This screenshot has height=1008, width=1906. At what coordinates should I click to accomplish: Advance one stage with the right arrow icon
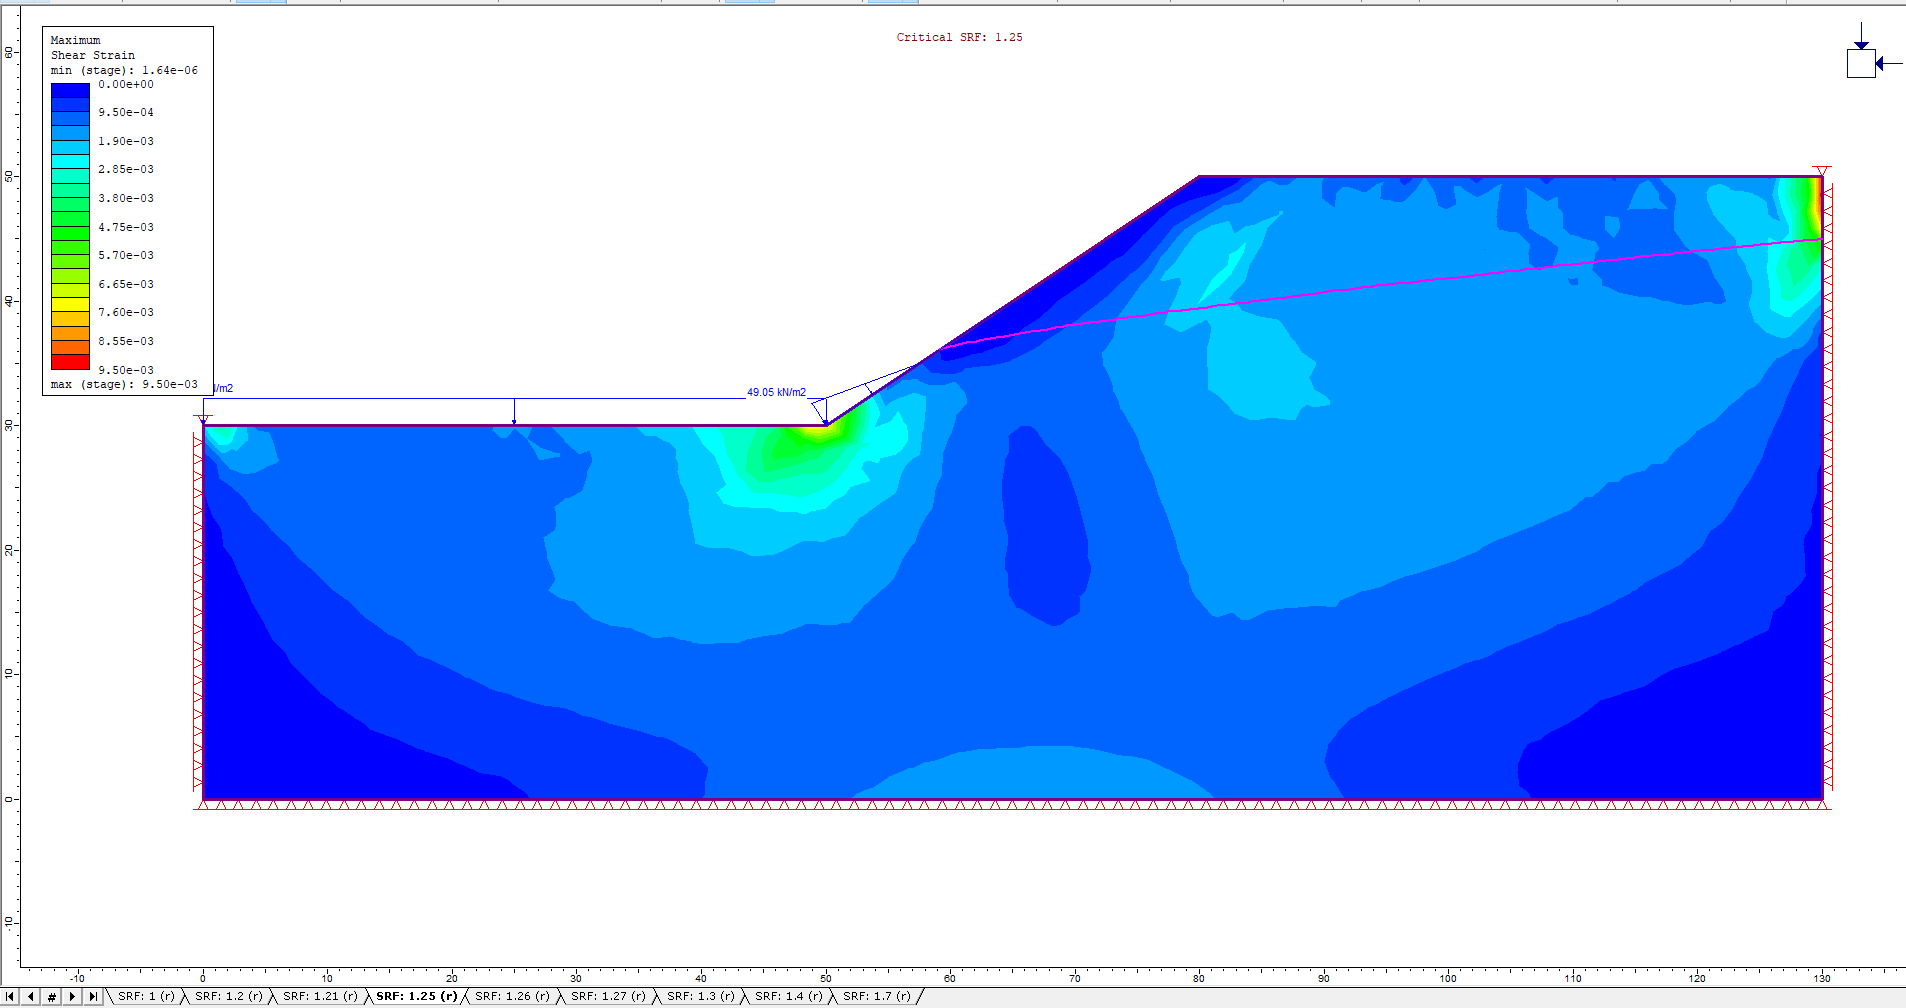(71, 996)
